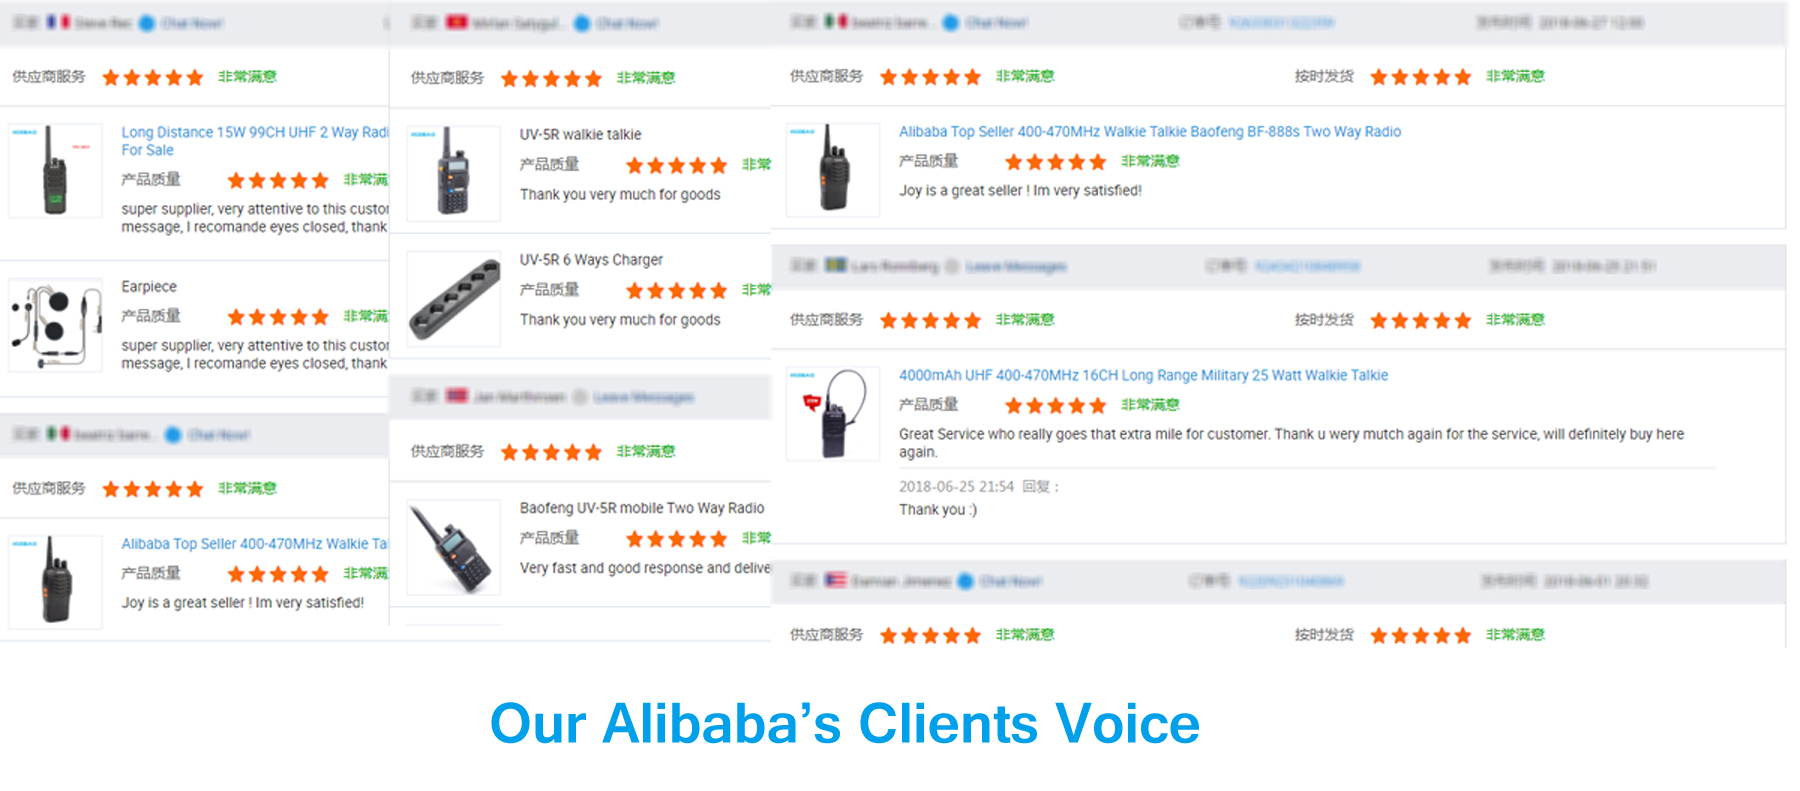Open the 4000mAh UHF walkie talkie thumbnail

click(x=832, y=413)
